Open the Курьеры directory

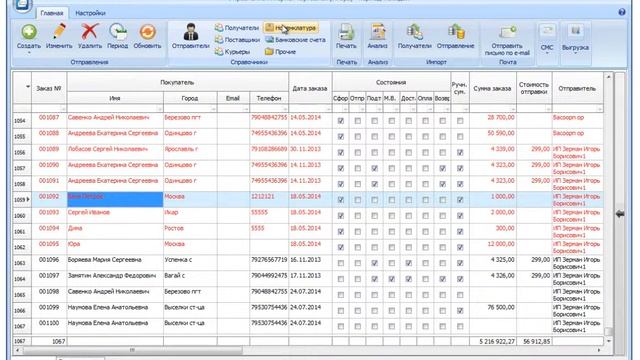point(232,51)
